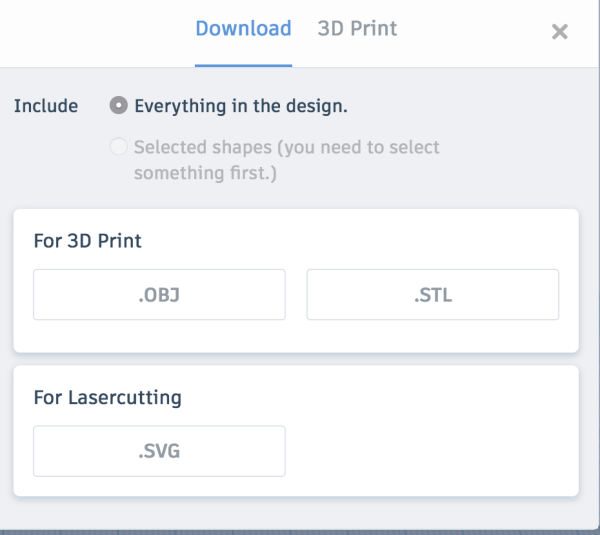Viewport: 600px width, 535px height.
Task: Export .SVG for lasercutting
Action: [x=159, y=451]
